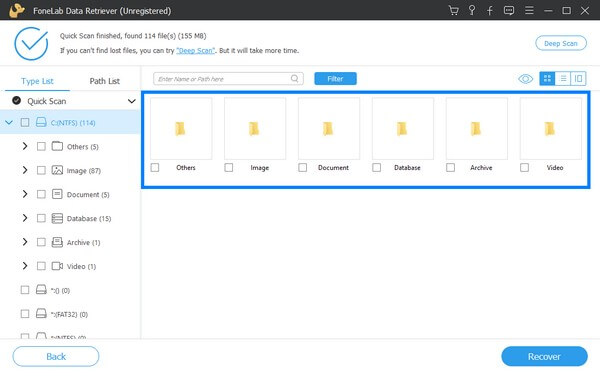This screenshot has width=600, height=378.
Task: Tick the checkbox under Video folder thumbnail
Action: [x=524, y=168]
